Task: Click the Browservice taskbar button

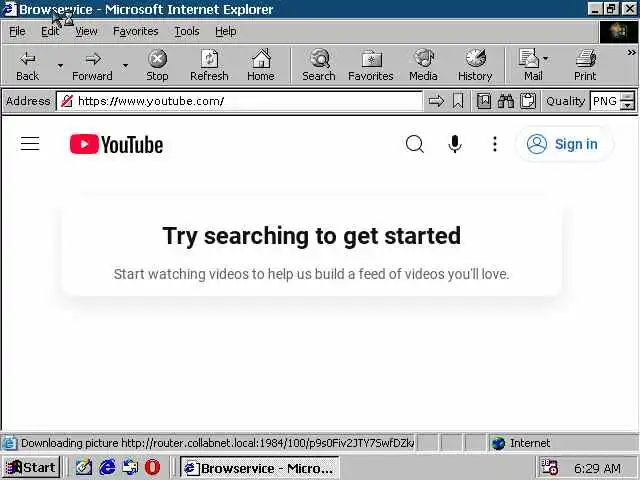Action: pyautogui.click(x=260, y=468)
